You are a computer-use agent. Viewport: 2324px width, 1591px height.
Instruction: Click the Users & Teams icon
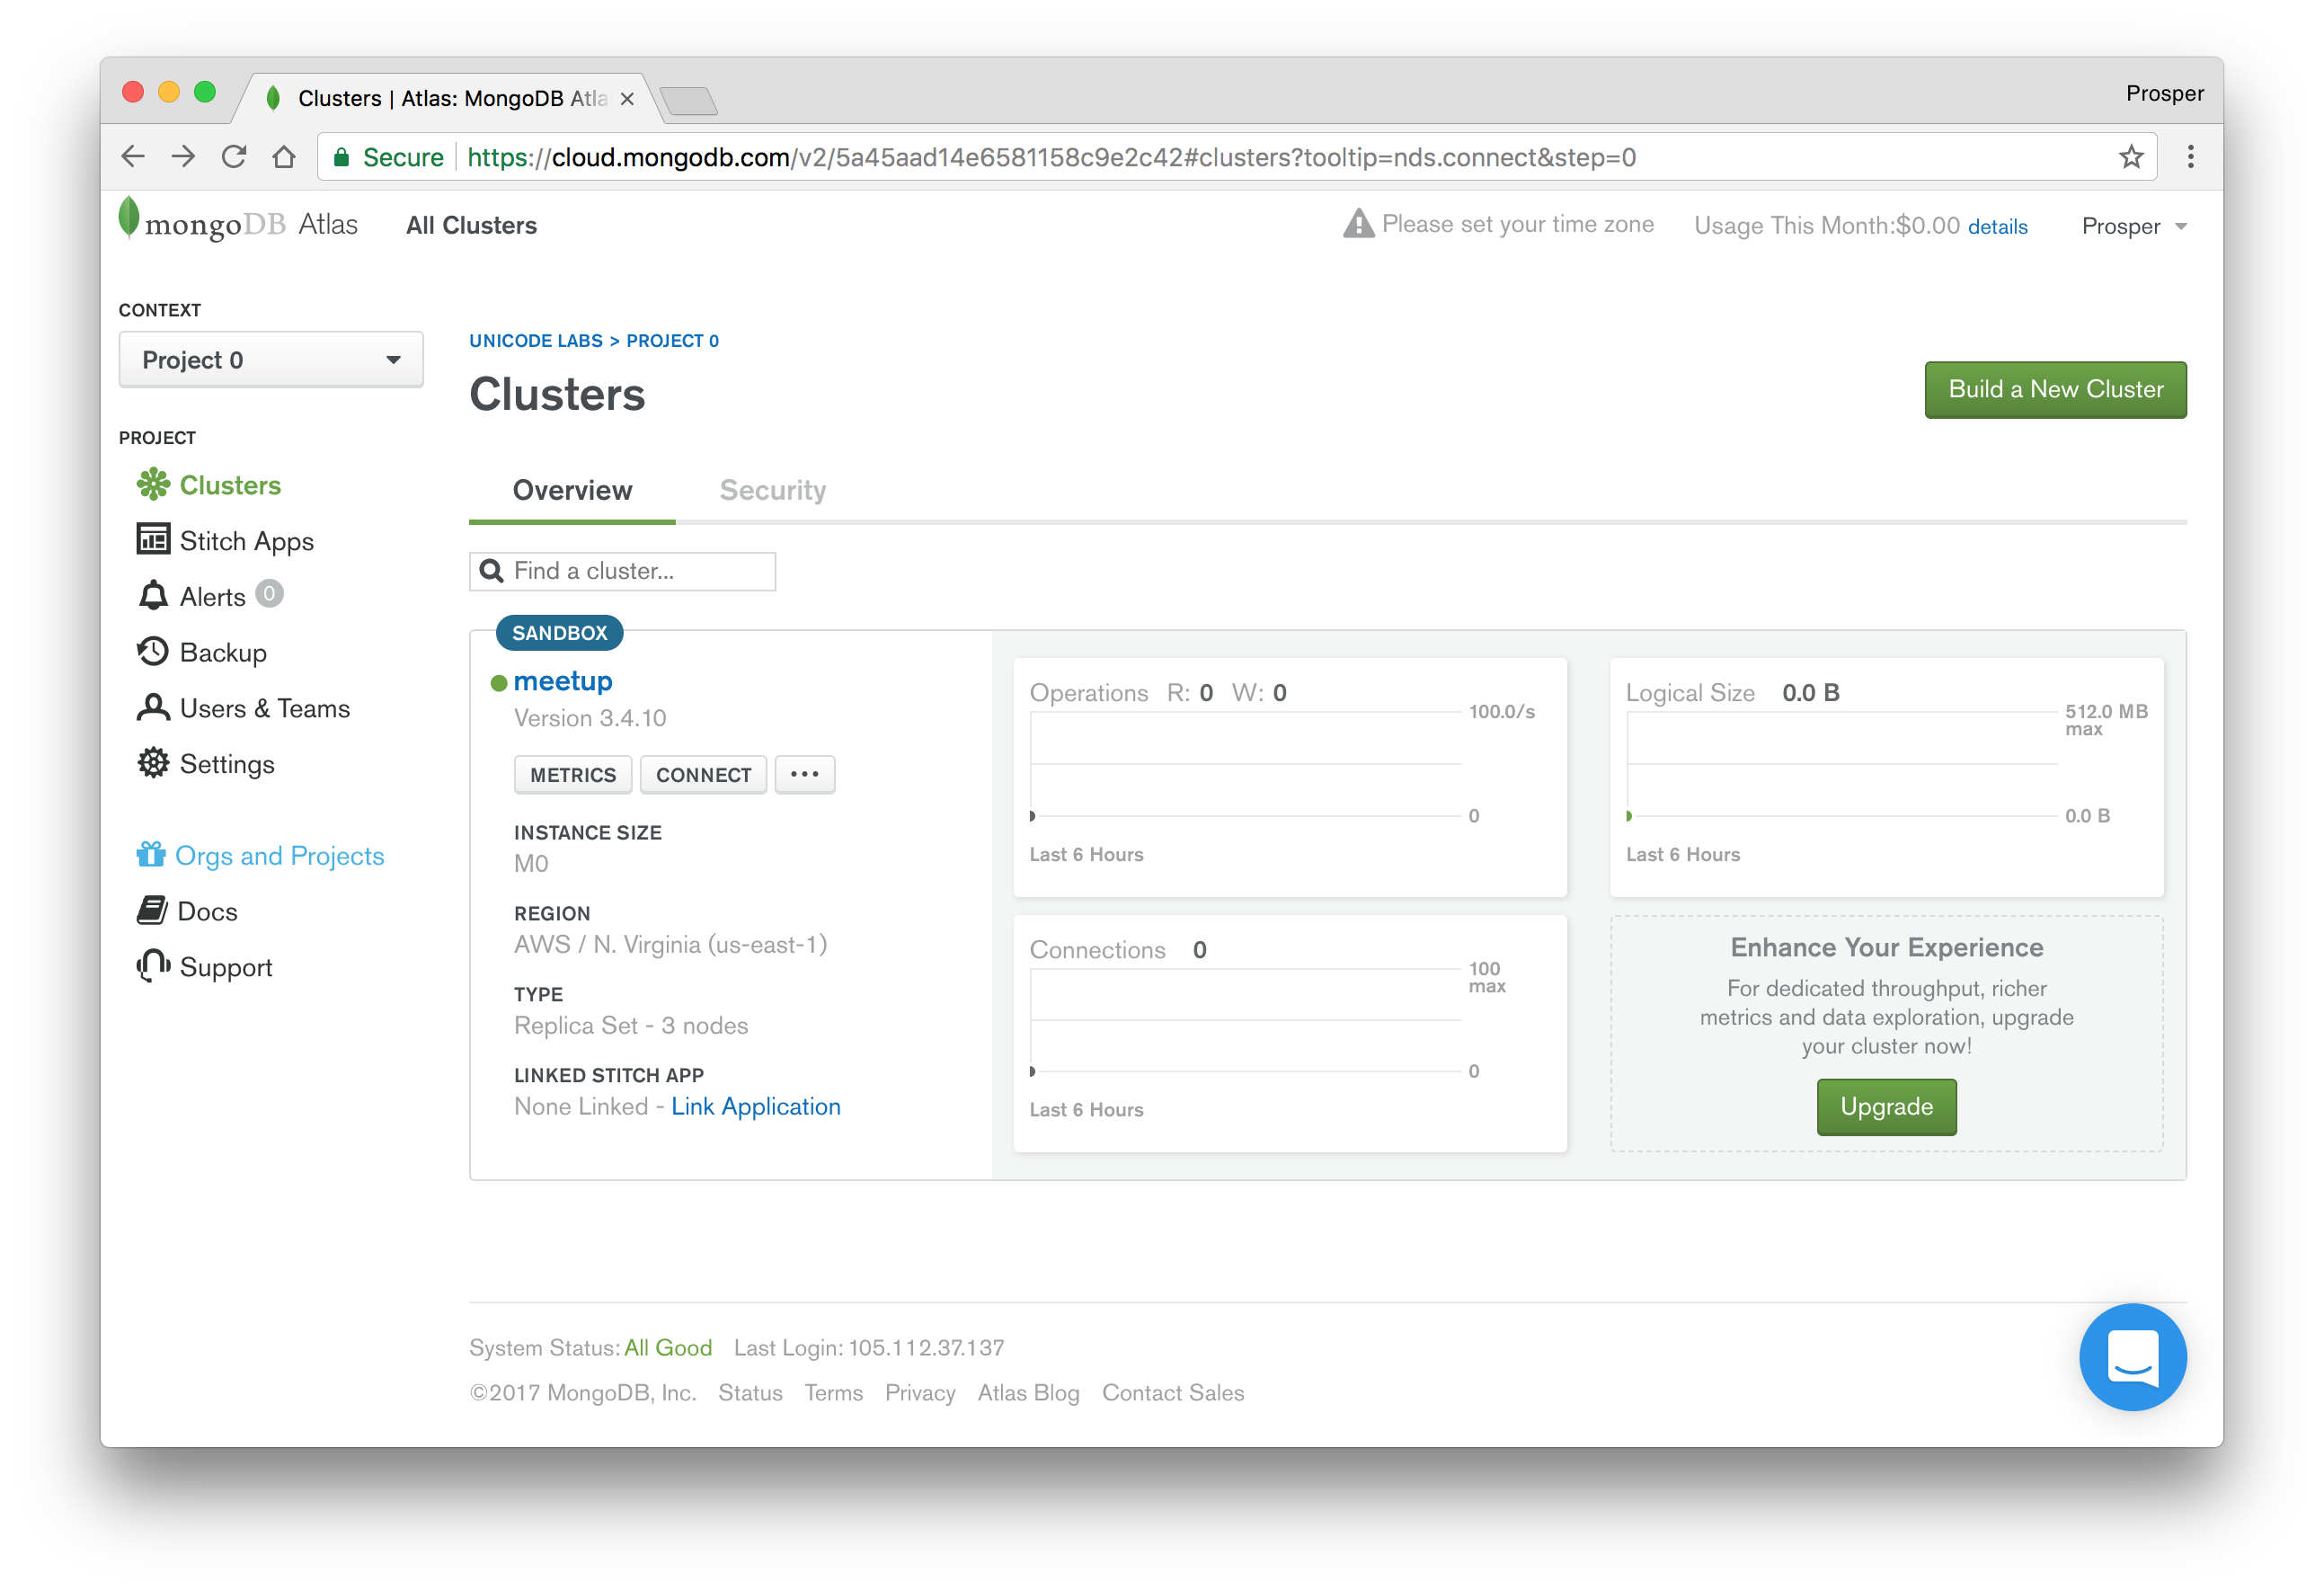click(150, 708)
